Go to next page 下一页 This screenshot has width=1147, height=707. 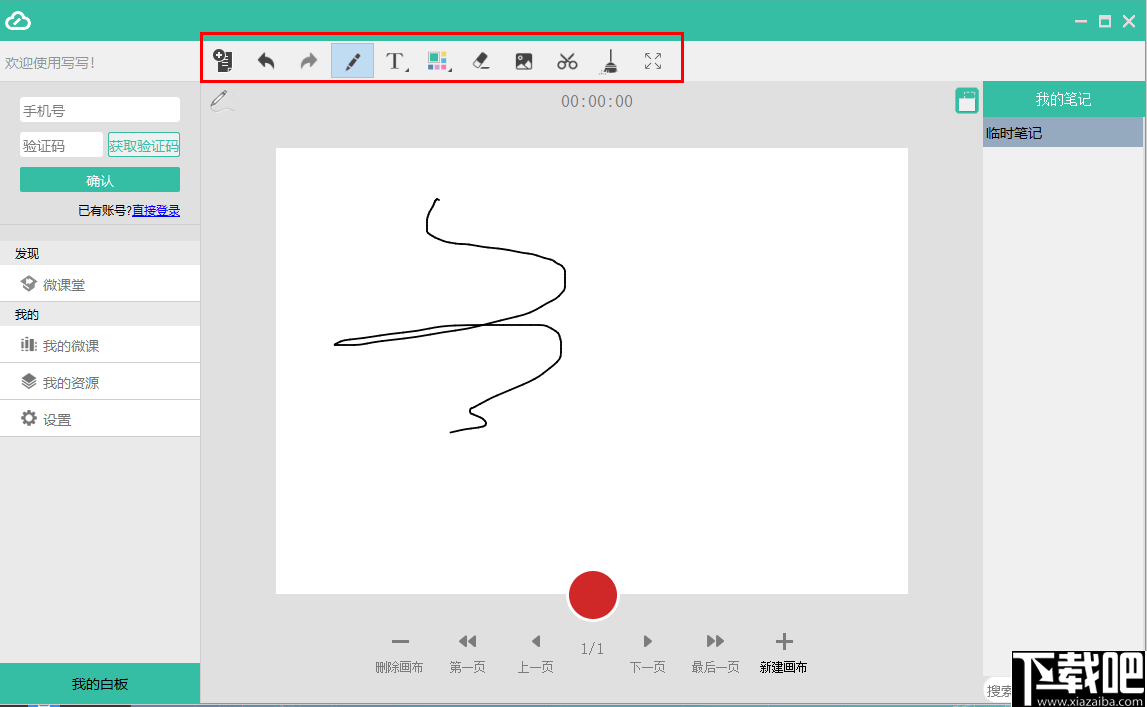click(x=647, y=654)
